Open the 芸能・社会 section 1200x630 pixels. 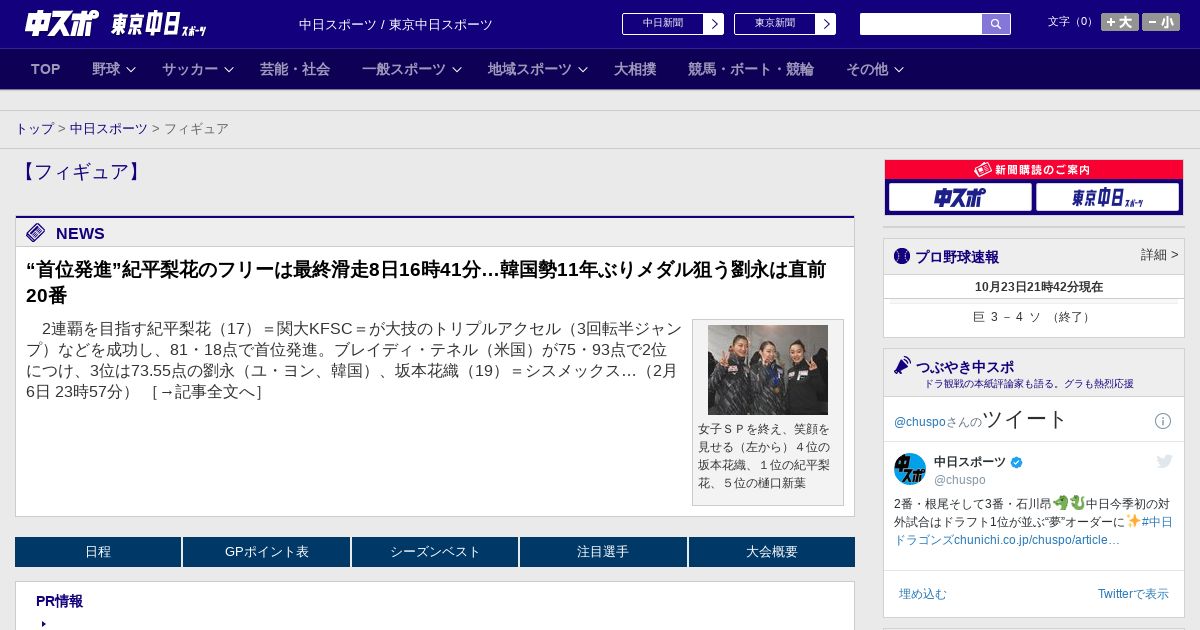click(295, 69)
